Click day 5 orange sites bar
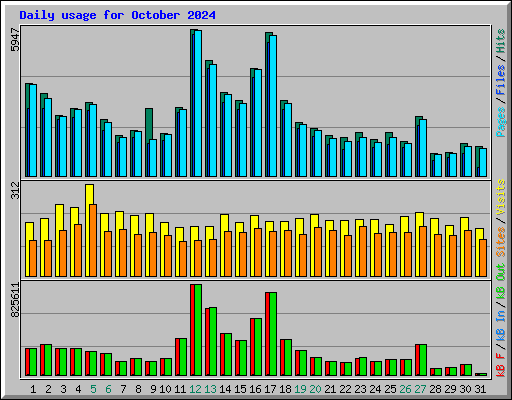 [x=93, y=240]
